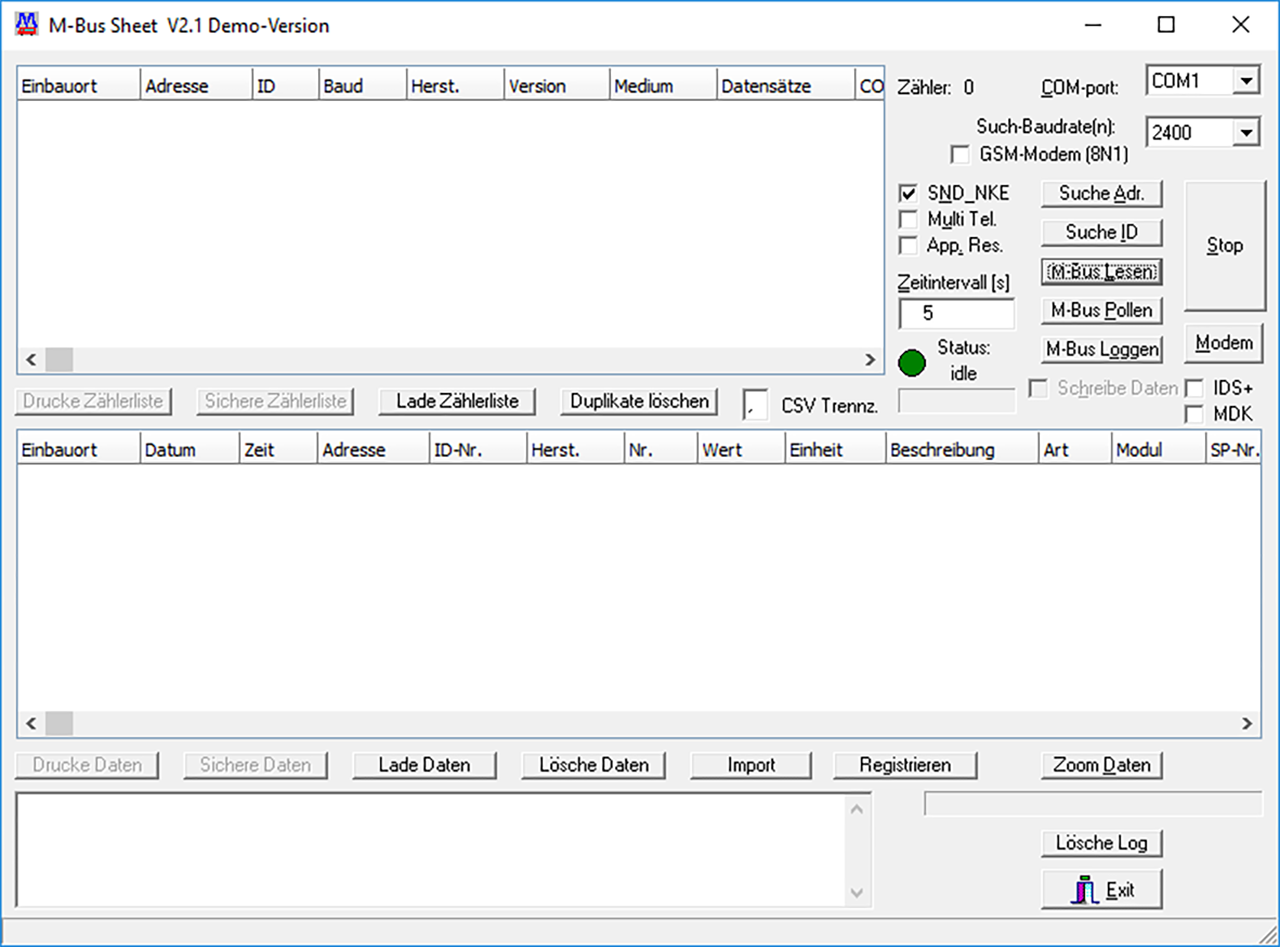Click the CSV Trennz. separator field
Viewport: 1280px width, 947px height.
click(x=755, y=403)
